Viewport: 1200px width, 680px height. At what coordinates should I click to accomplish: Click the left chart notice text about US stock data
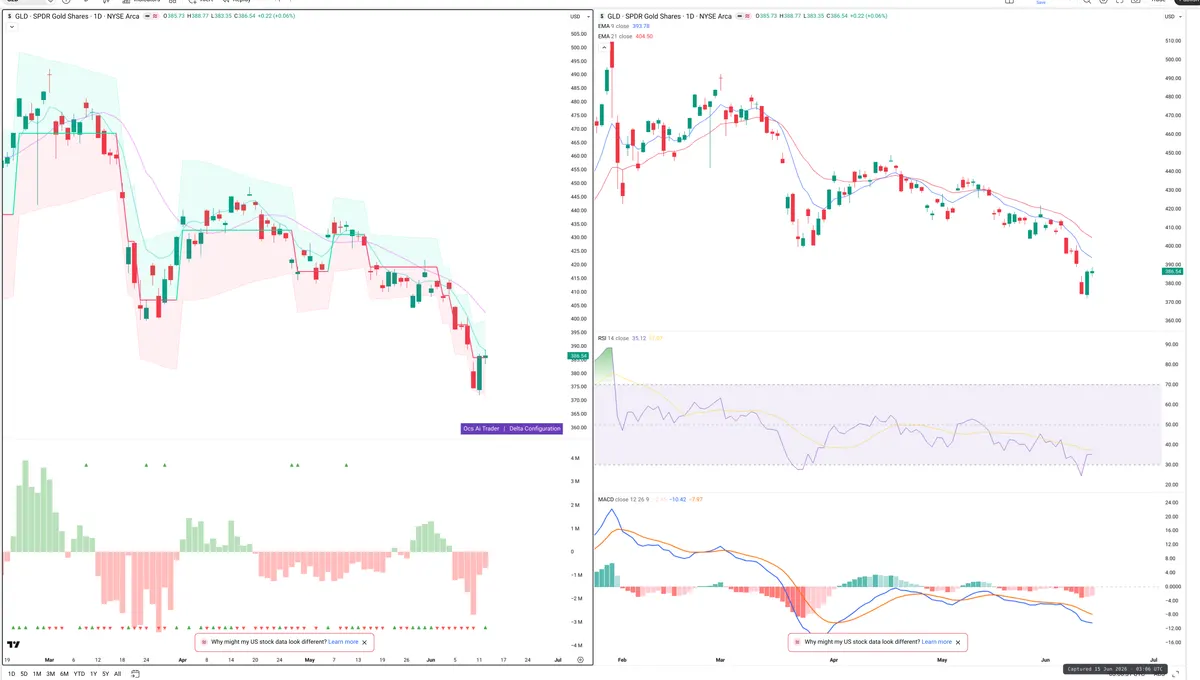coord(268,642)
